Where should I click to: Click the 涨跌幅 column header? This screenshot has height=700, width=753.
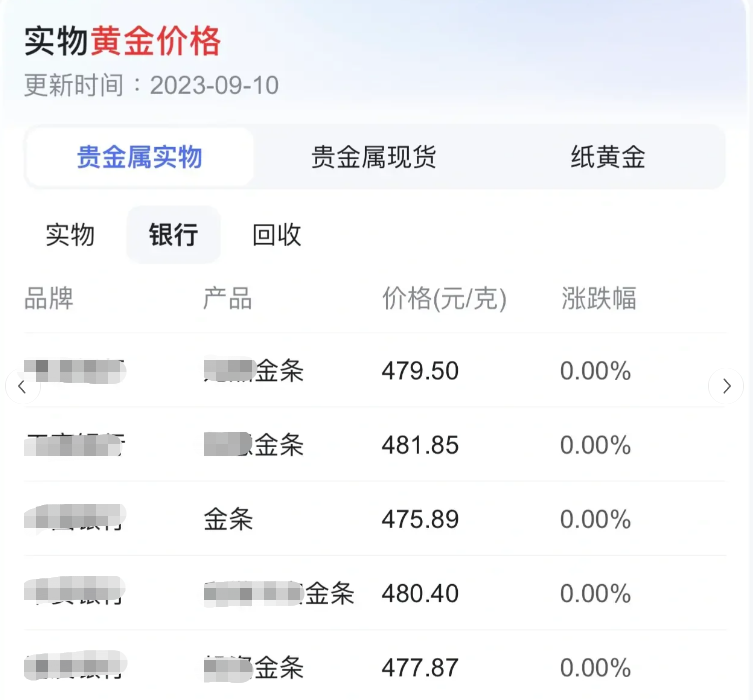[599, 298]
